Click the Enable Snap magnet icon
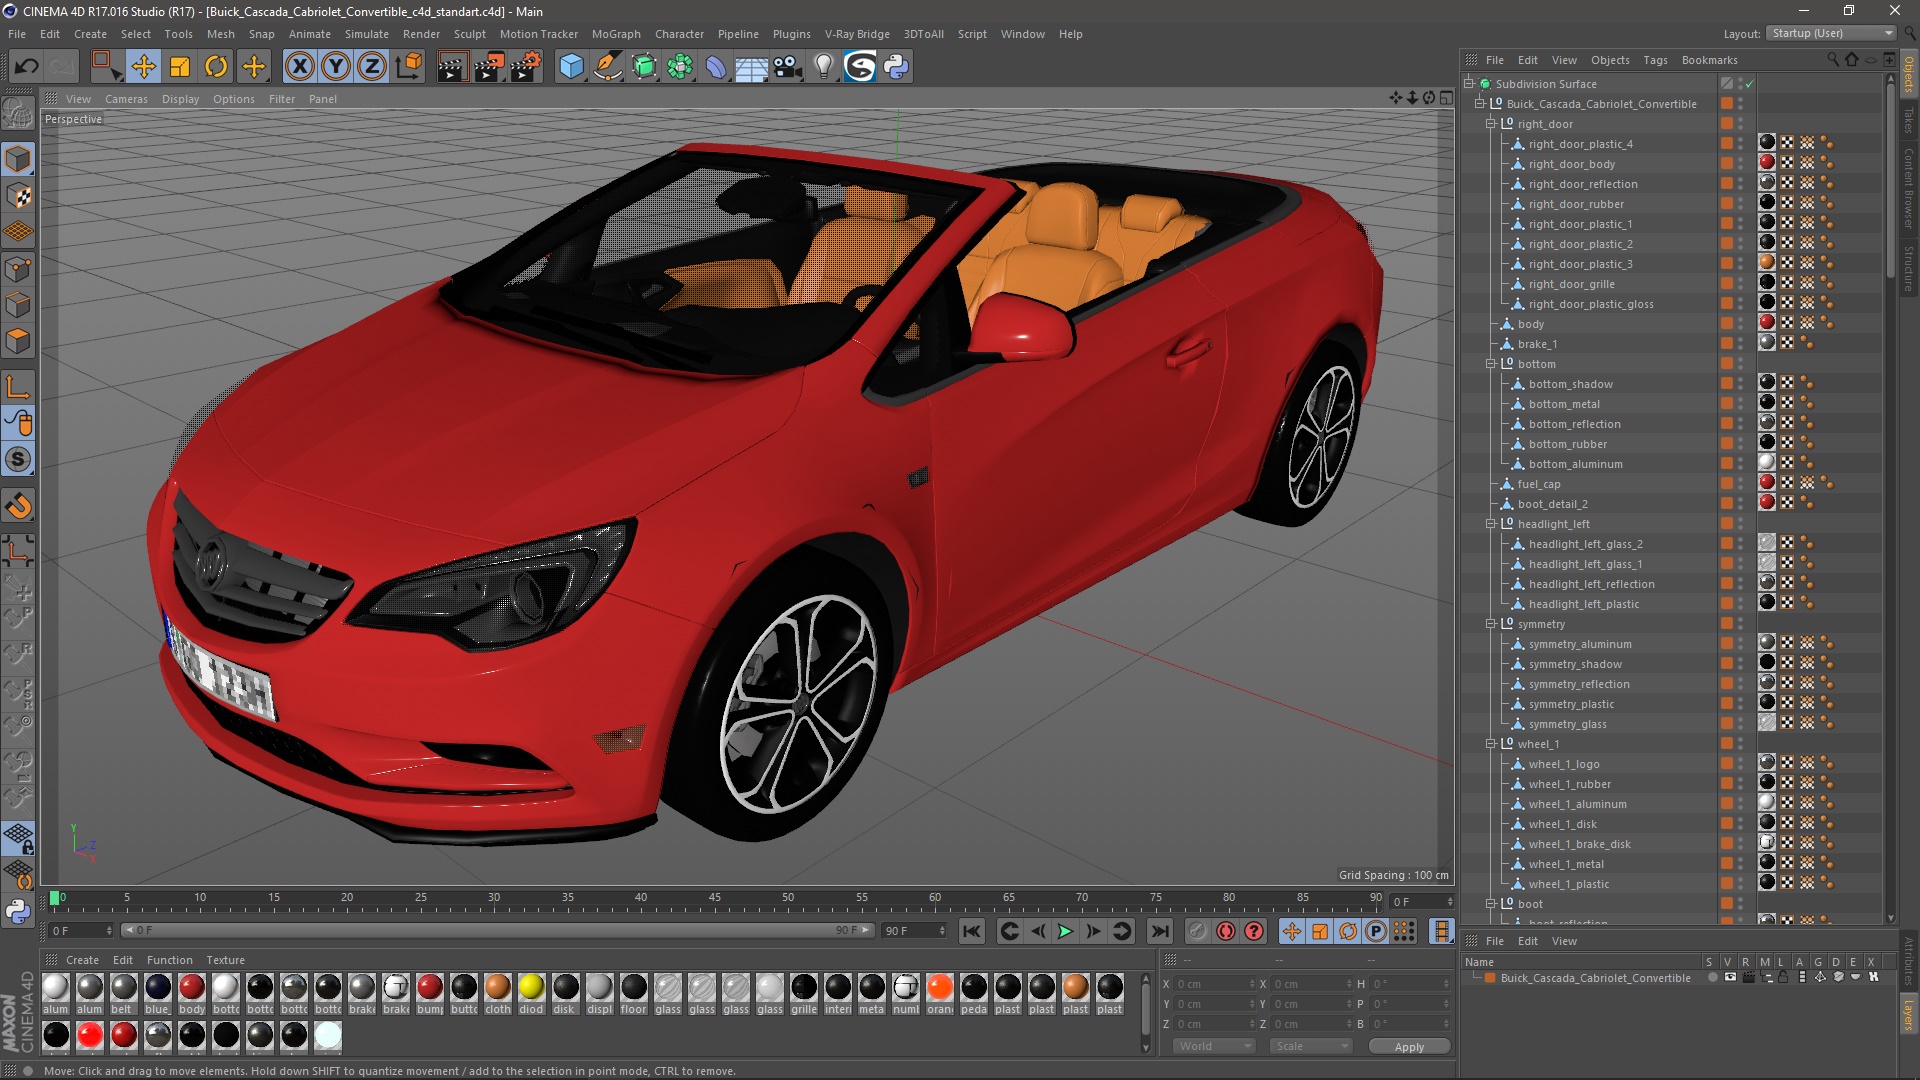The image size is (1920, 1080). point(18,506)
